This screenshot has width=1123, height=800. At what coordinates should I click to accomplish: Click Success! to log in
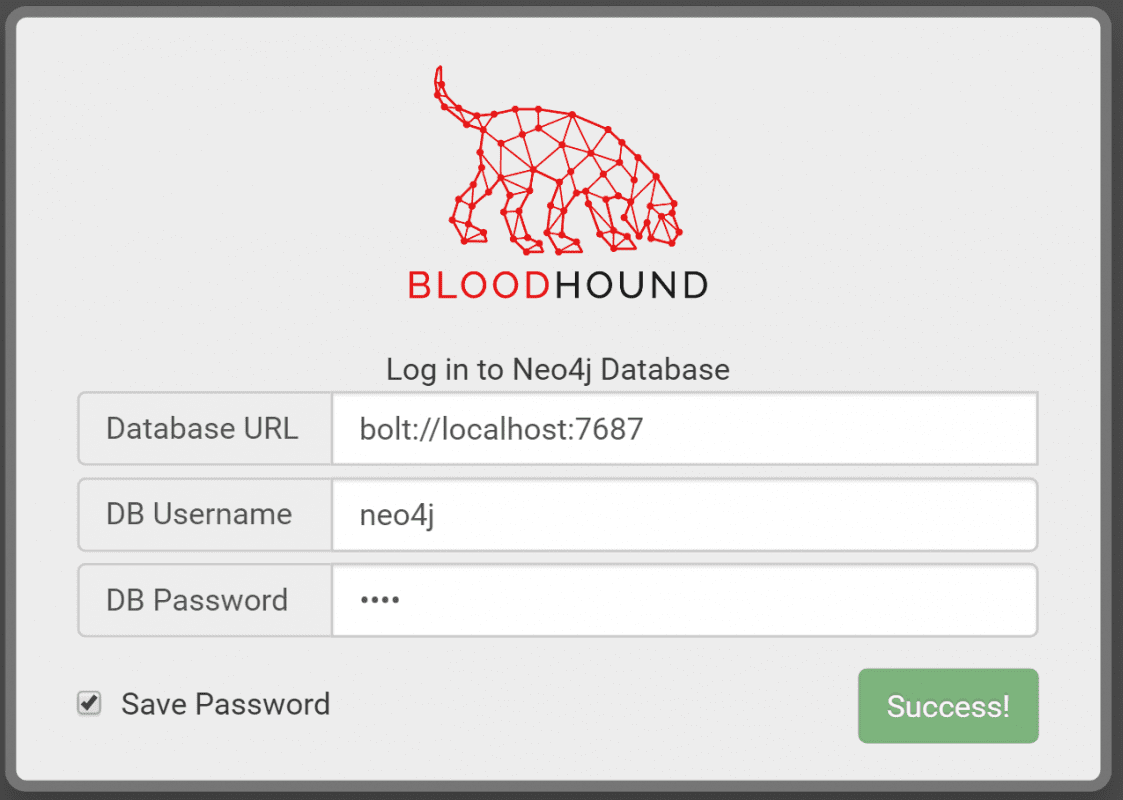coord(947,706)
